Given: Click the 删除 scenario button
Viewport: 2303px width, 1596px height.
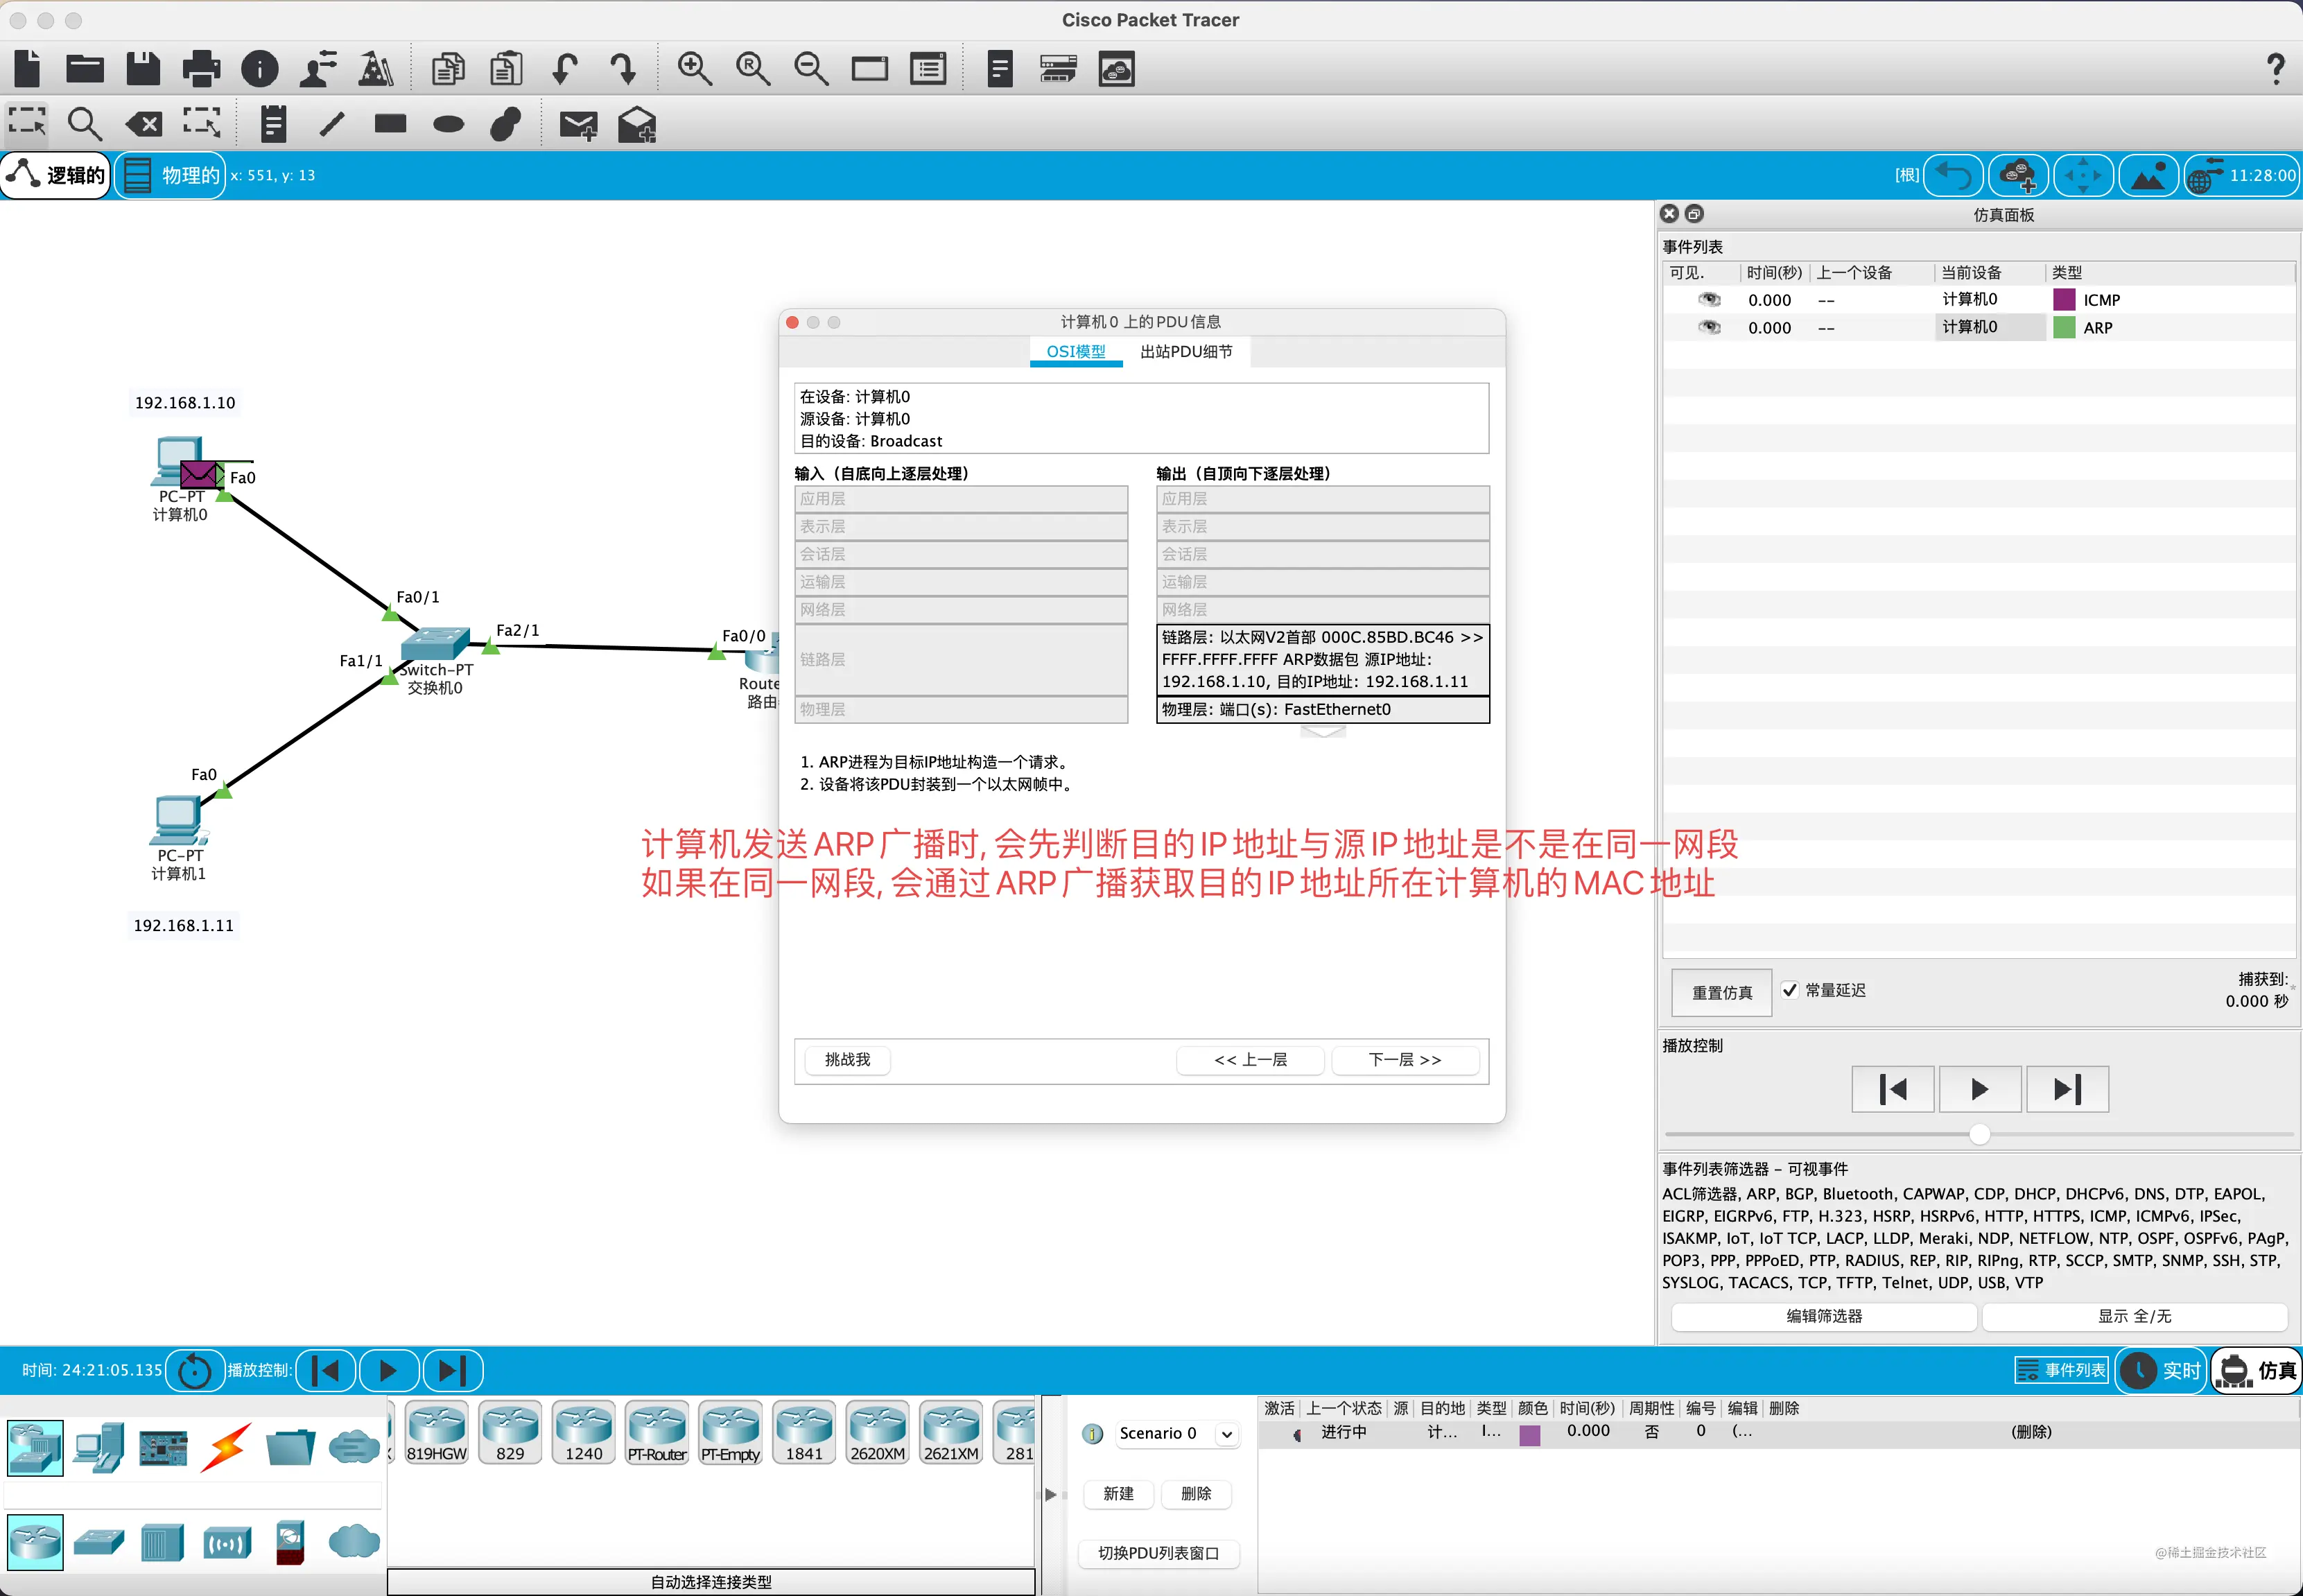Looking at the screenshot, I should click(1196, 1494).
